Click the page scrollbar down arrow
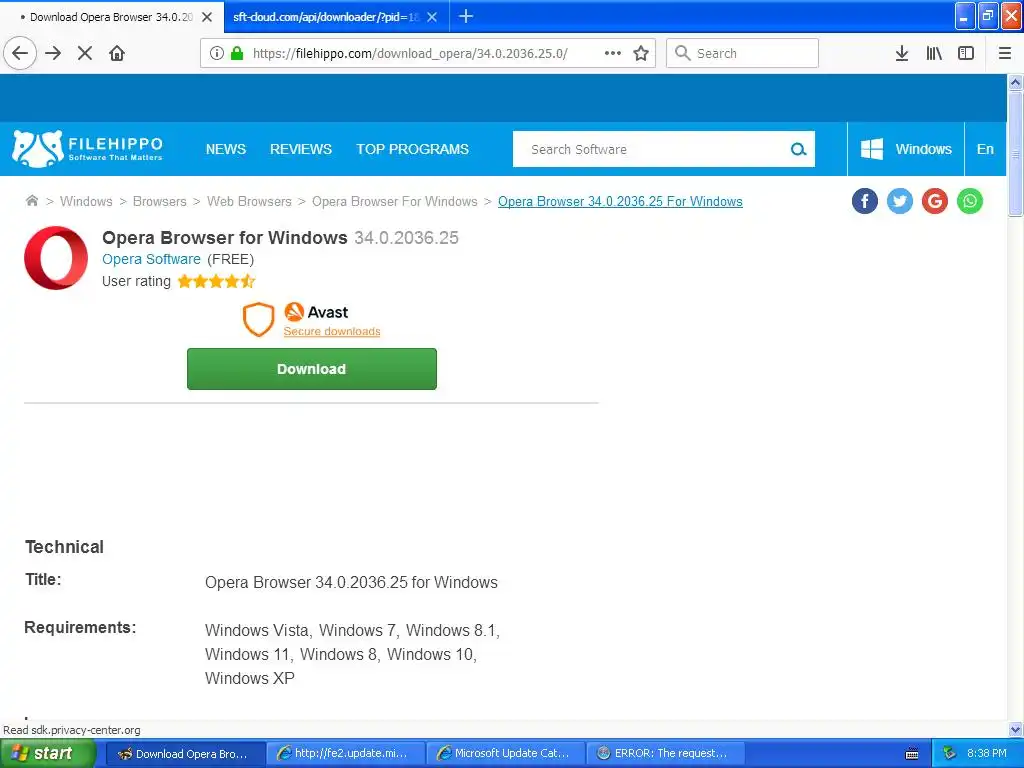 coord(1015,729)
